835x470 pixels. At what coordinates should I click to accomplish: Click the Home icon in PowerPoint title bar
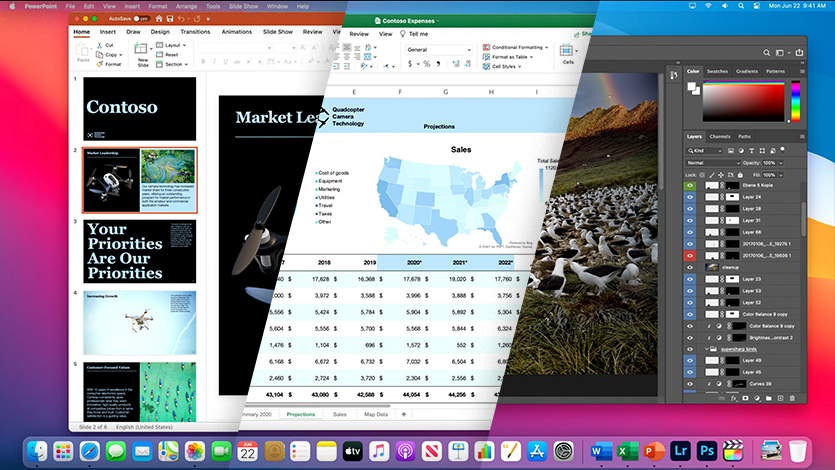coord(159,19)
